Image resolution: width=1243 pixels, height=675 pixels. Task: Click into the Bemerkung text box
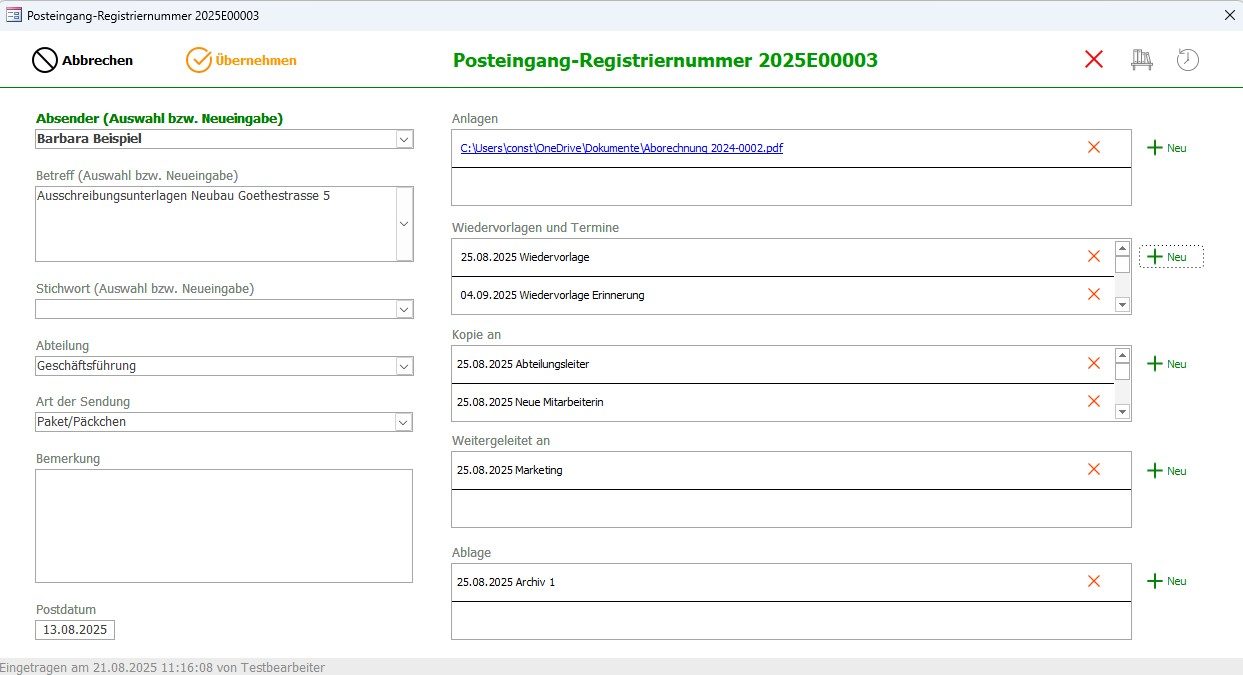tap(224, 526)
